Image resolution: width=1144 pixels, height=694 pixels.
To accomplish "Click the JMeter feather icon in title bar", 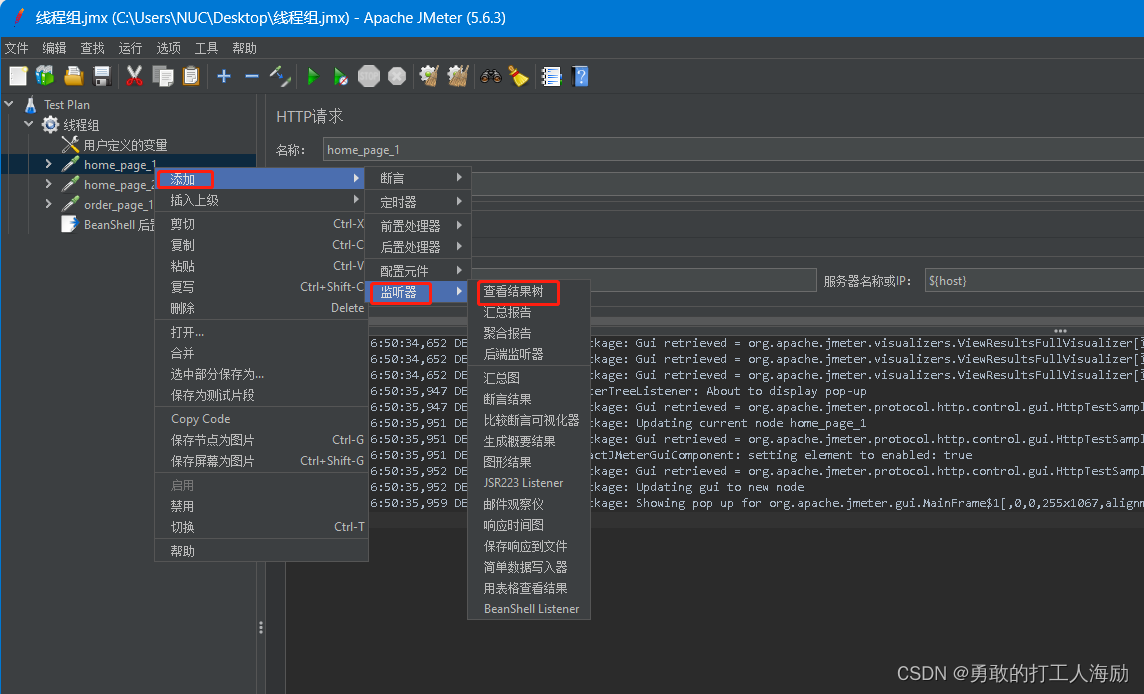I will click(x=18, y=18).
